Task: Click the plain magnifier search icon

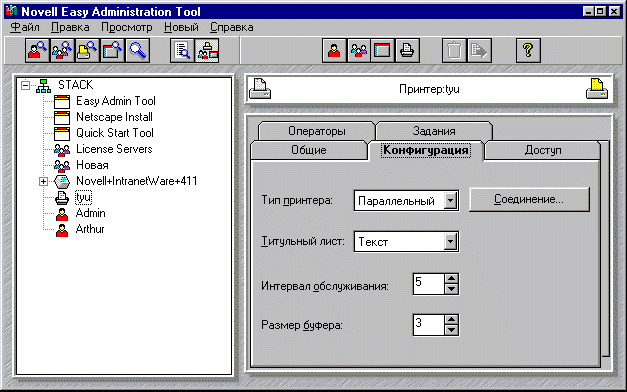Action: (x=138, y=50)
